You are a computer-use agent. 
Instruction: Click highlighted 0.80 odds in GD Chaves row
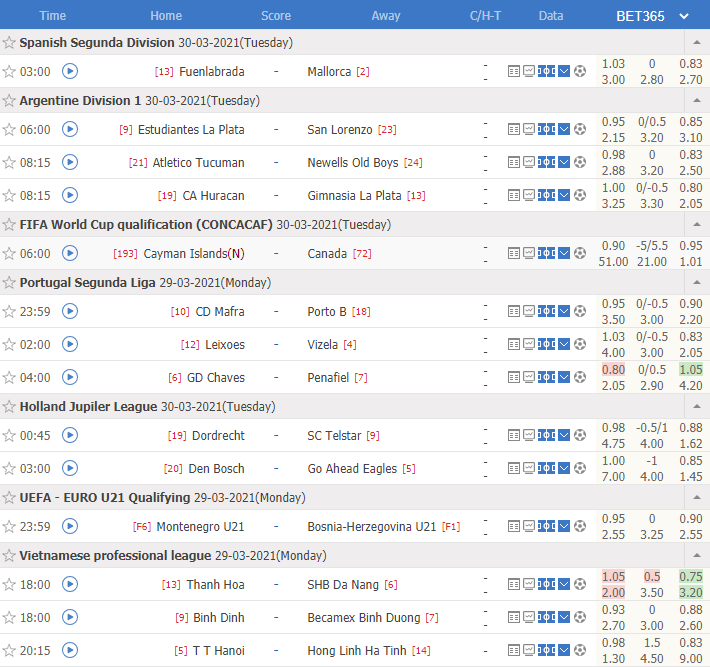pos(613,369)
